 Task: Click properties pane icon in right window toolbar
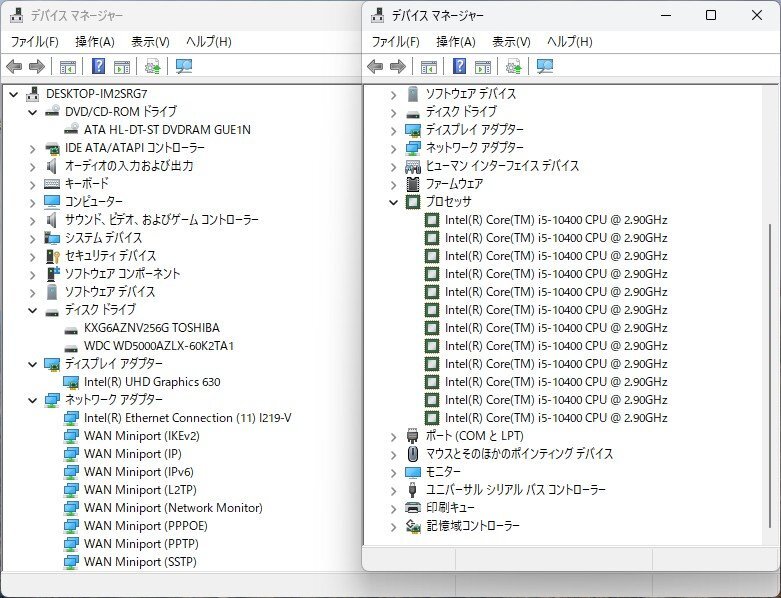(x=483, y=66)
